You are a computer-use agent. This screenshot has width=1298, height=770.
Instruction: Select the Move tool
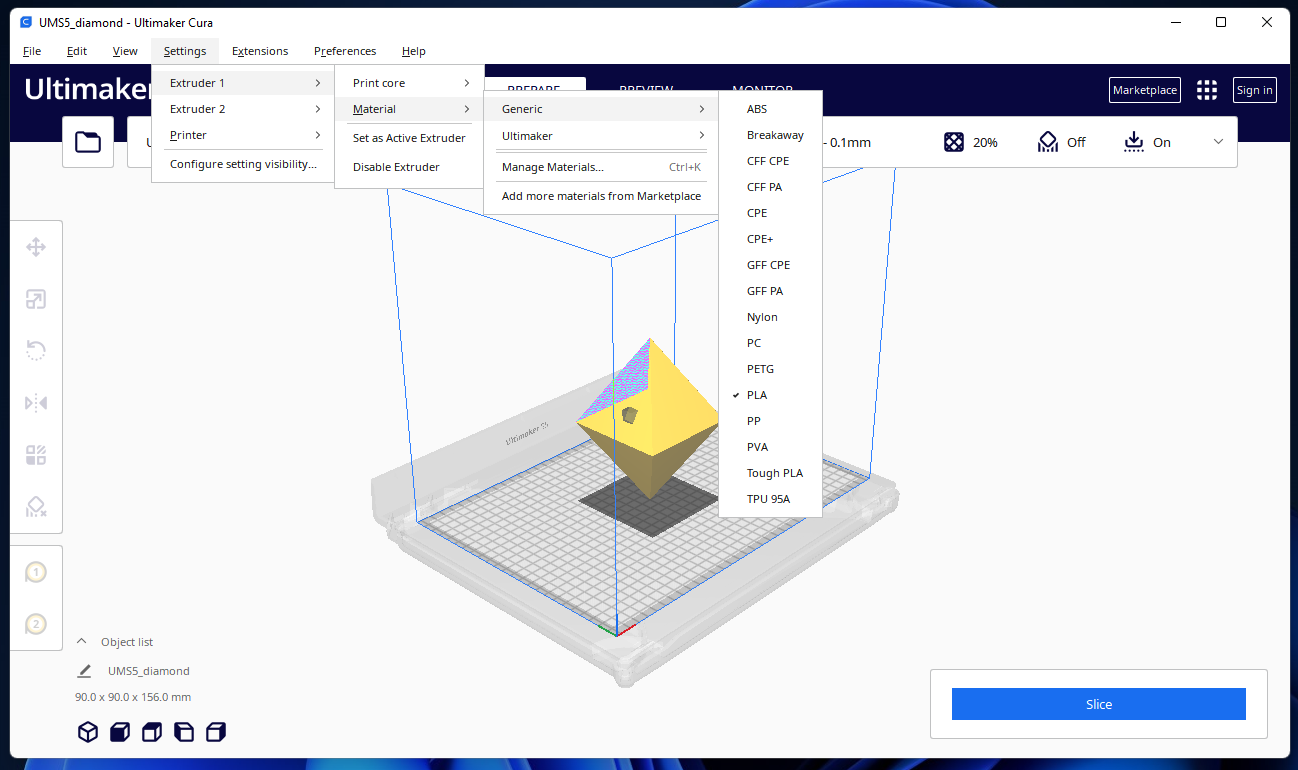pos(36,247)
